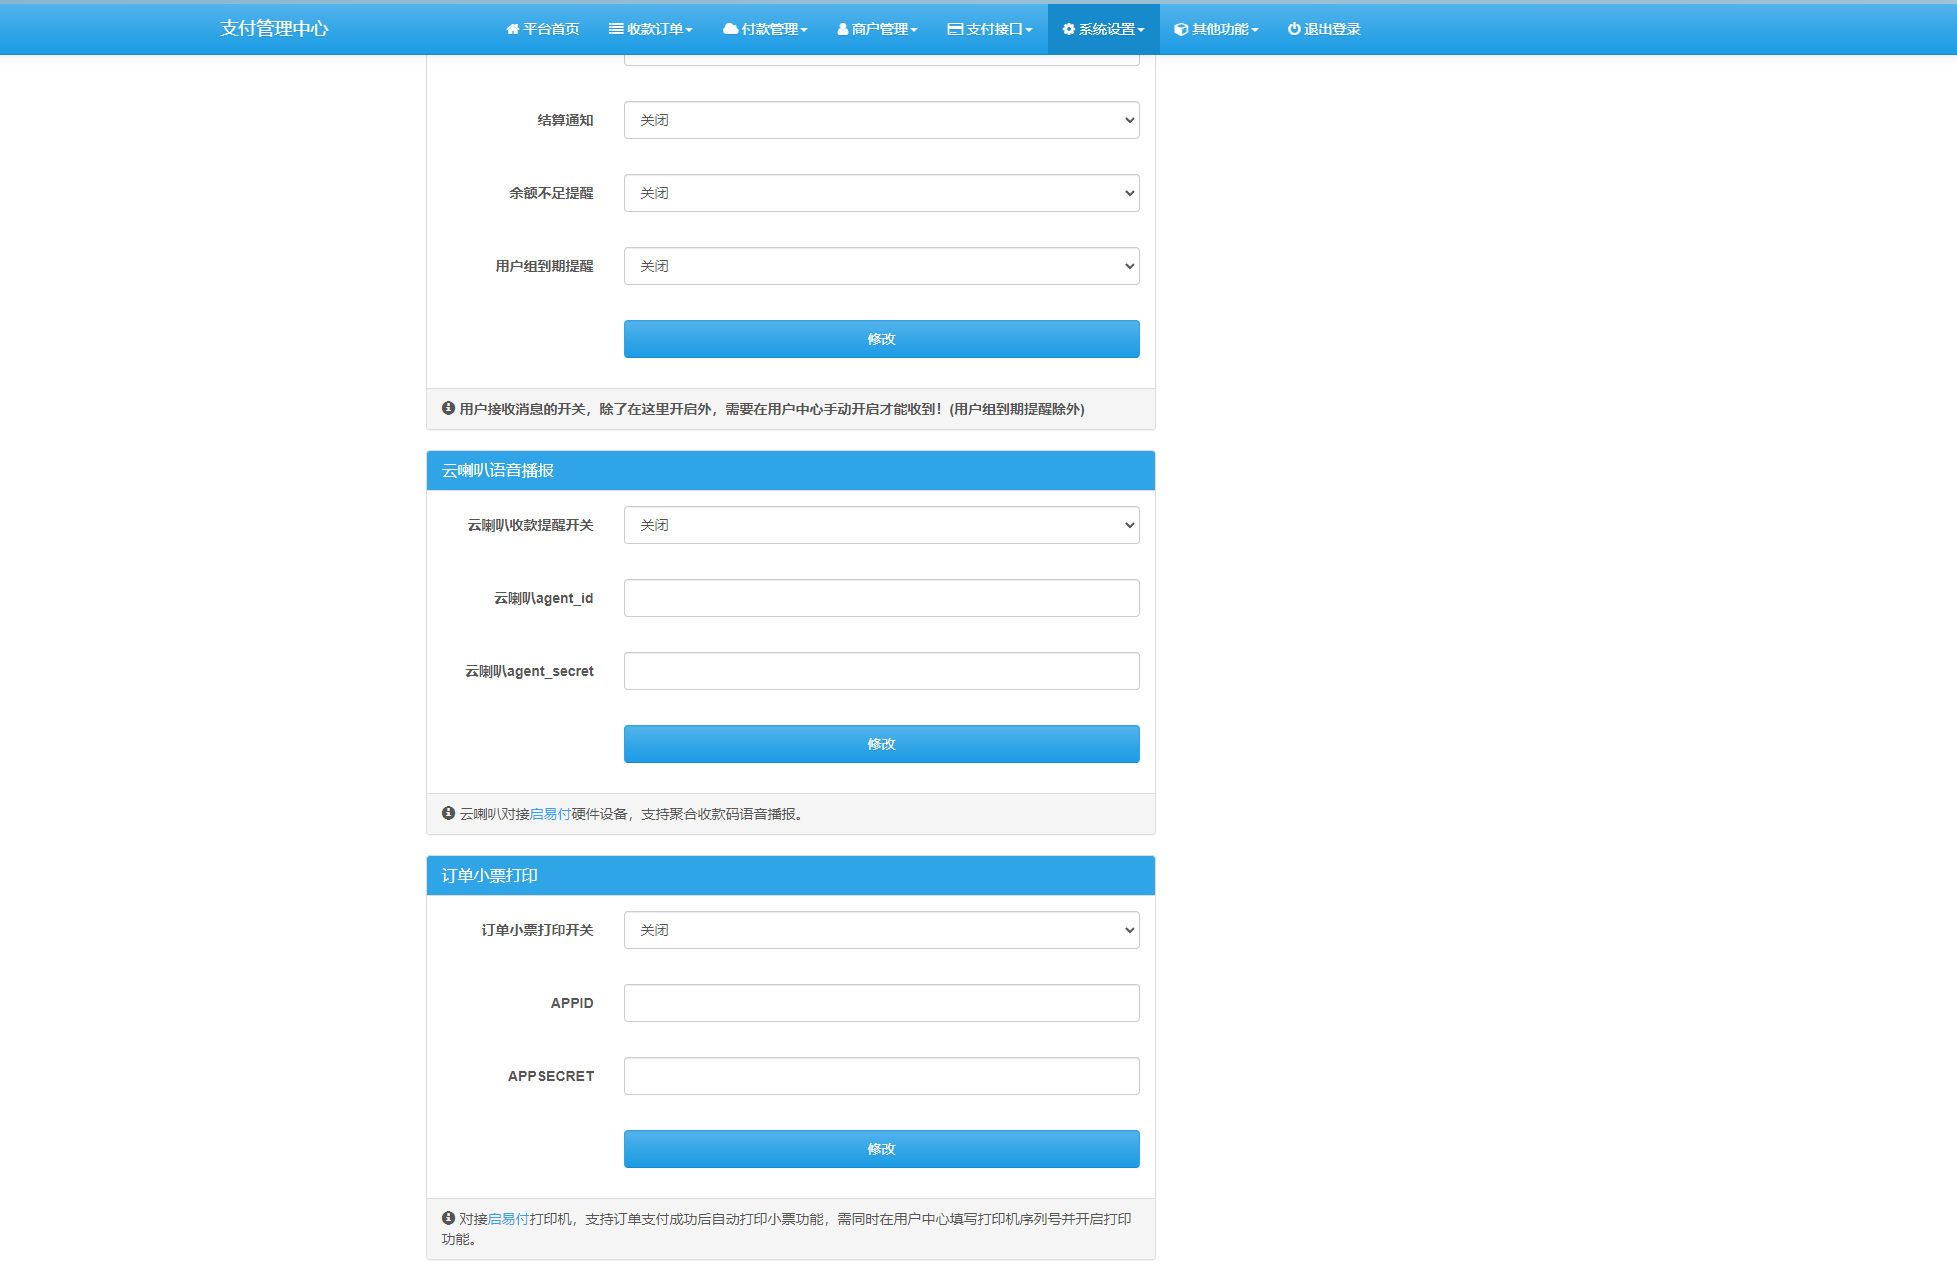Click the cloud icon beside 付款管理
The image size is (1957, 1266).
pos(730,29)
